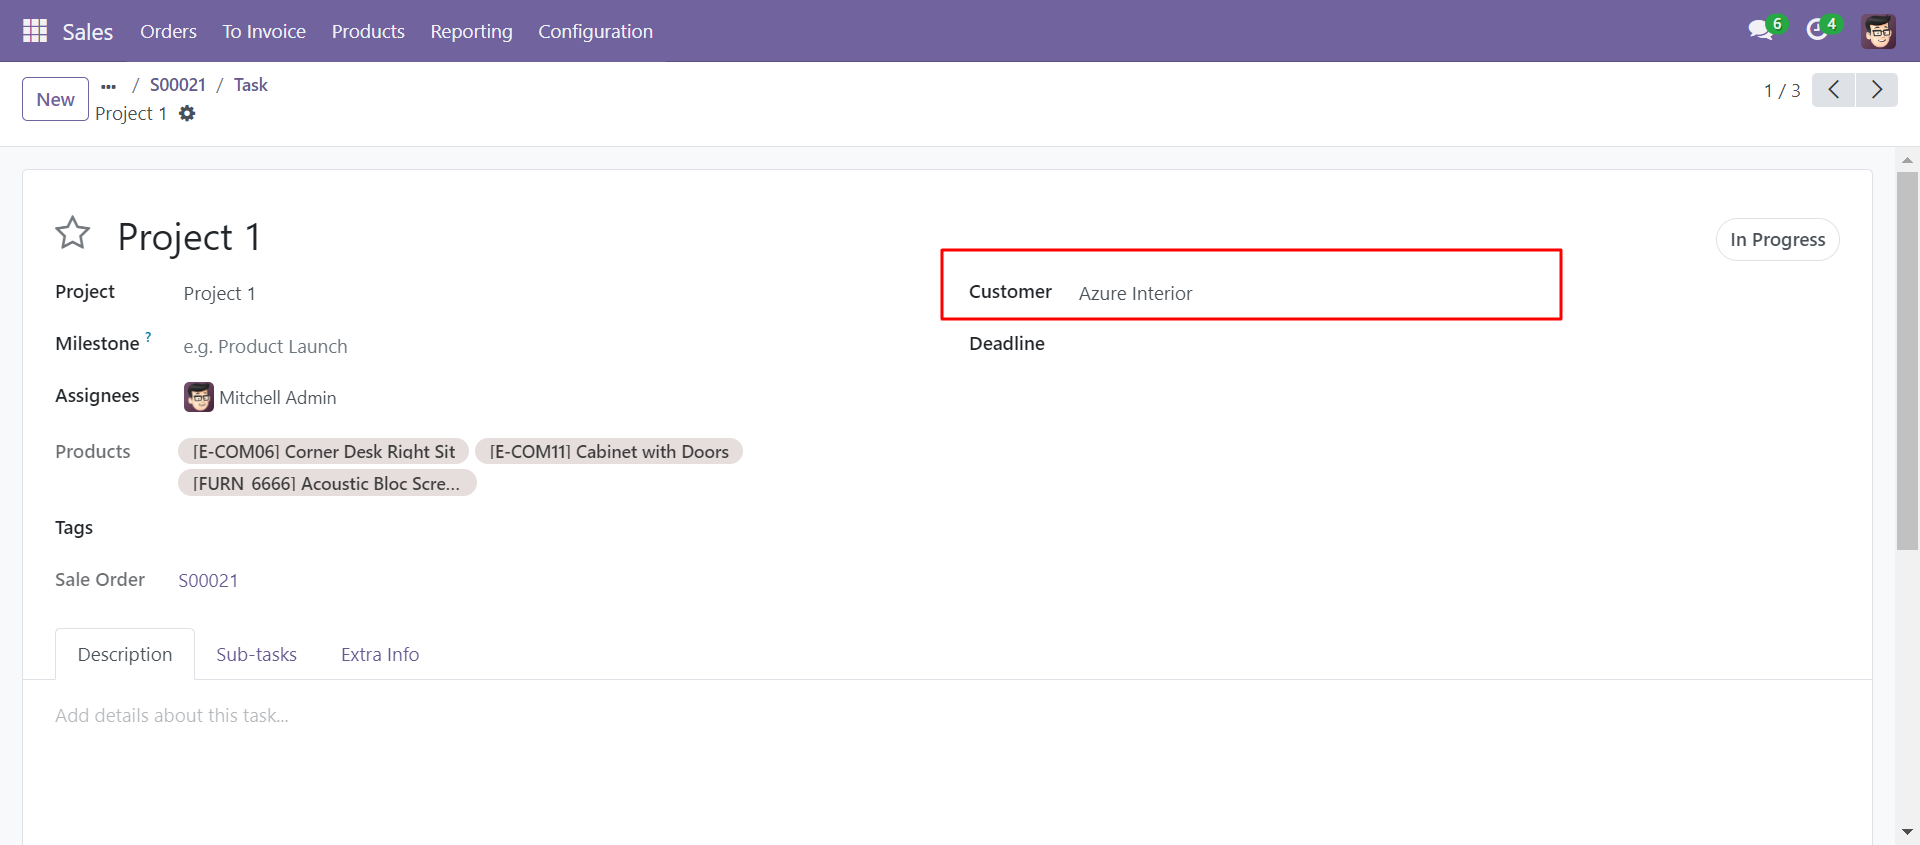
Task: Go to the previous record arrow
Action: pyautogui.click(x=1834, y=90)
